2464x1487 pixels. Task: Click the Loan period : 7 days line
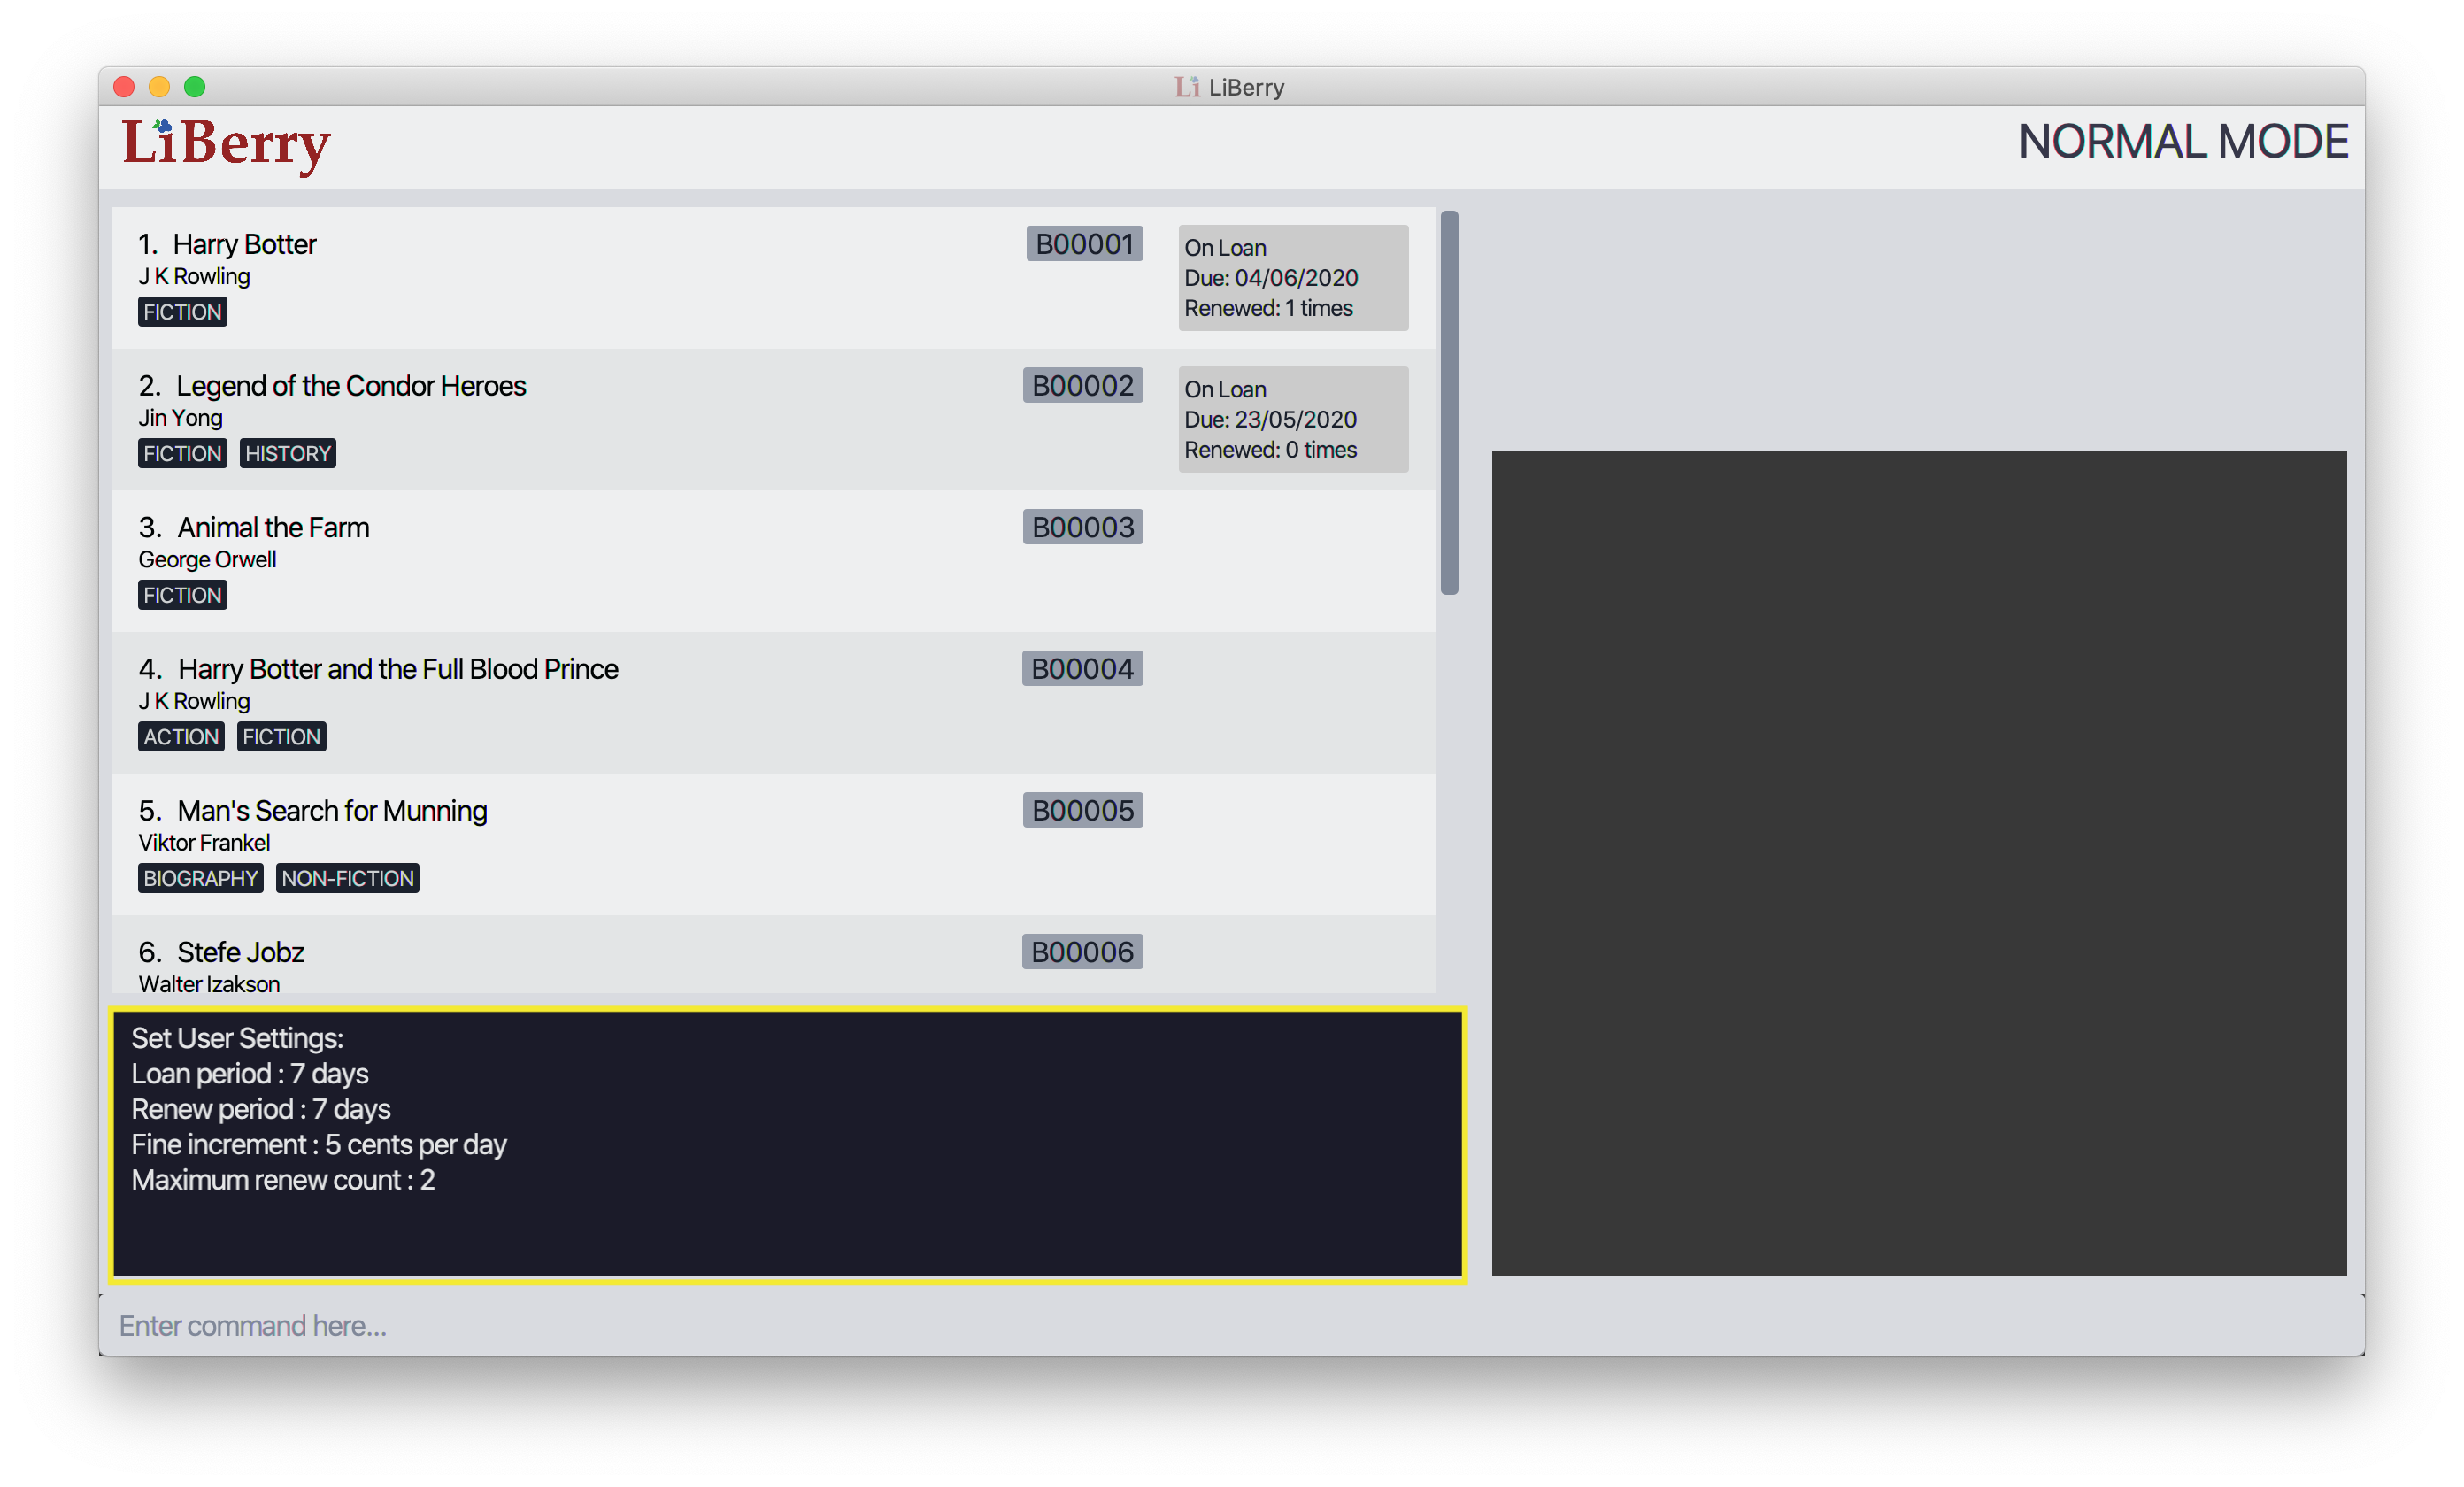point(250,1074)
